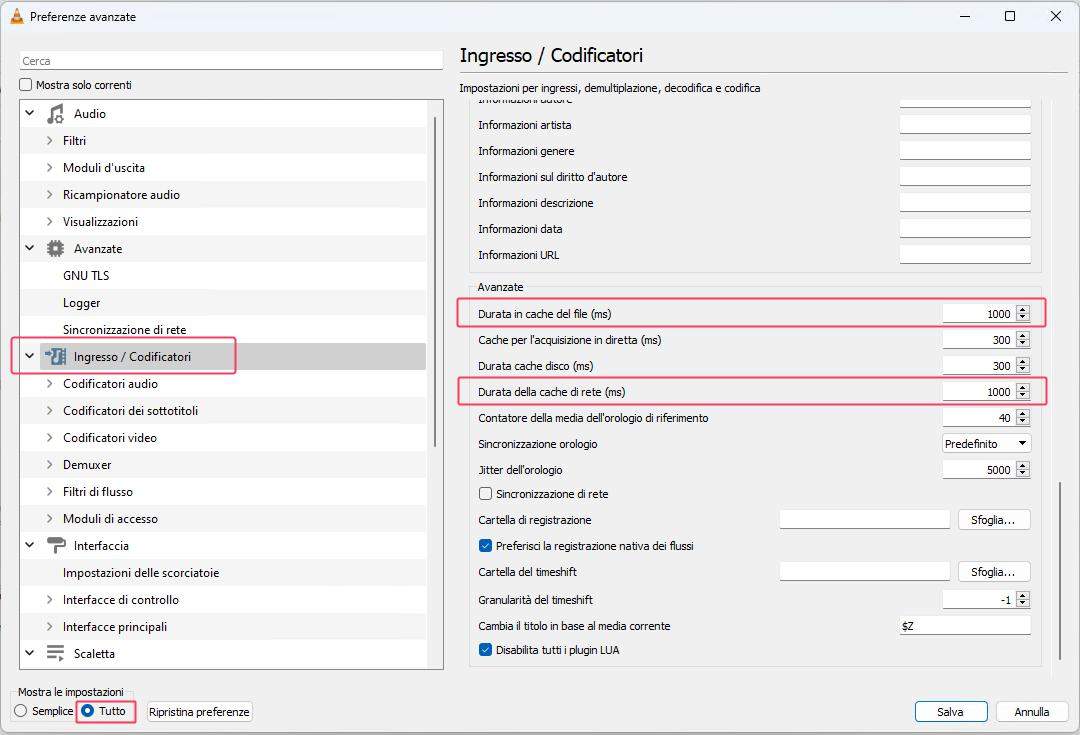Click the Ingresso / Codificatori category icon
1080x735 pixels.
[56, 357]
